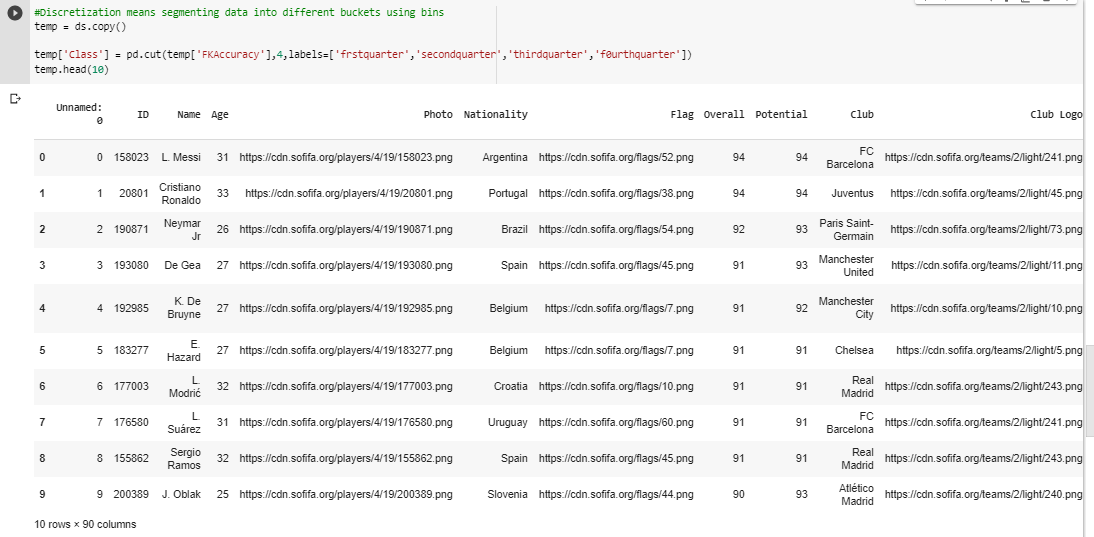
Task: Click the name cell 'L. Suárez'
Action: 186,423
